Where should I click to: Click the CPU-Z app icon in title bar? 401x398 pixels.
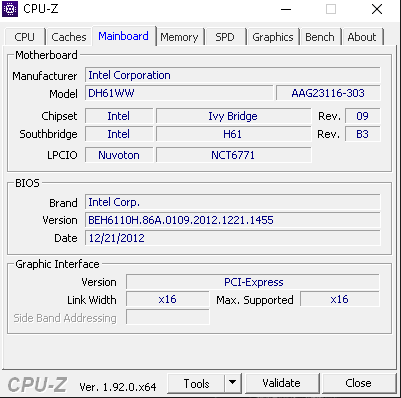point(10,9)
